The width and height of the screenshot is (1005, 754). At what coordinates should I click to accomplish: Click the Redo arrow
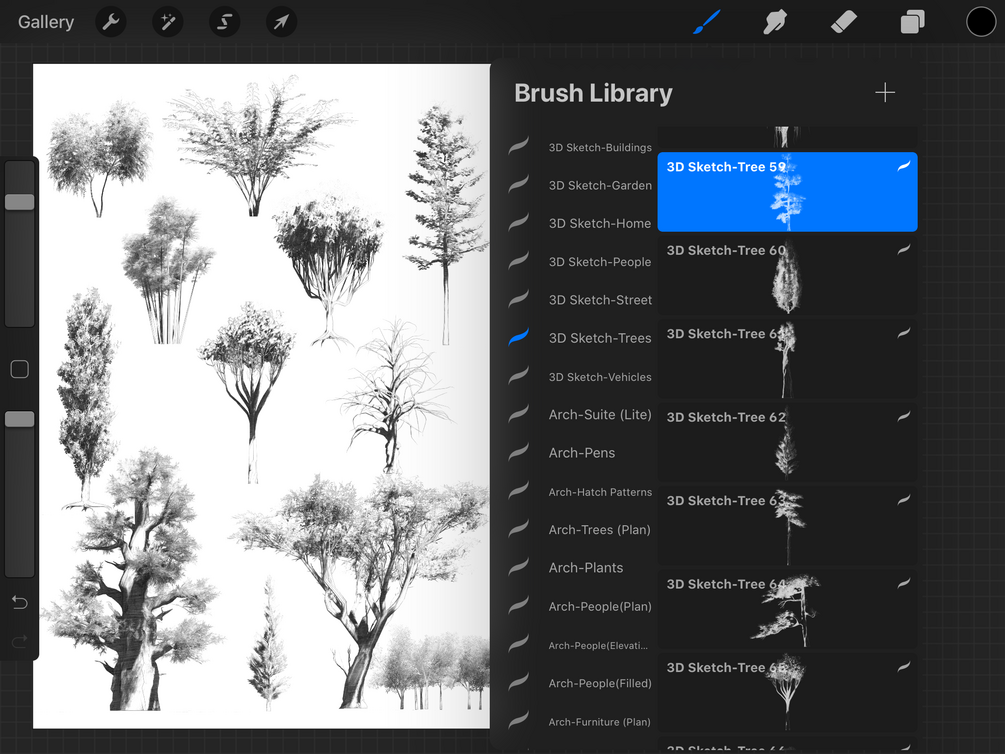20,641
